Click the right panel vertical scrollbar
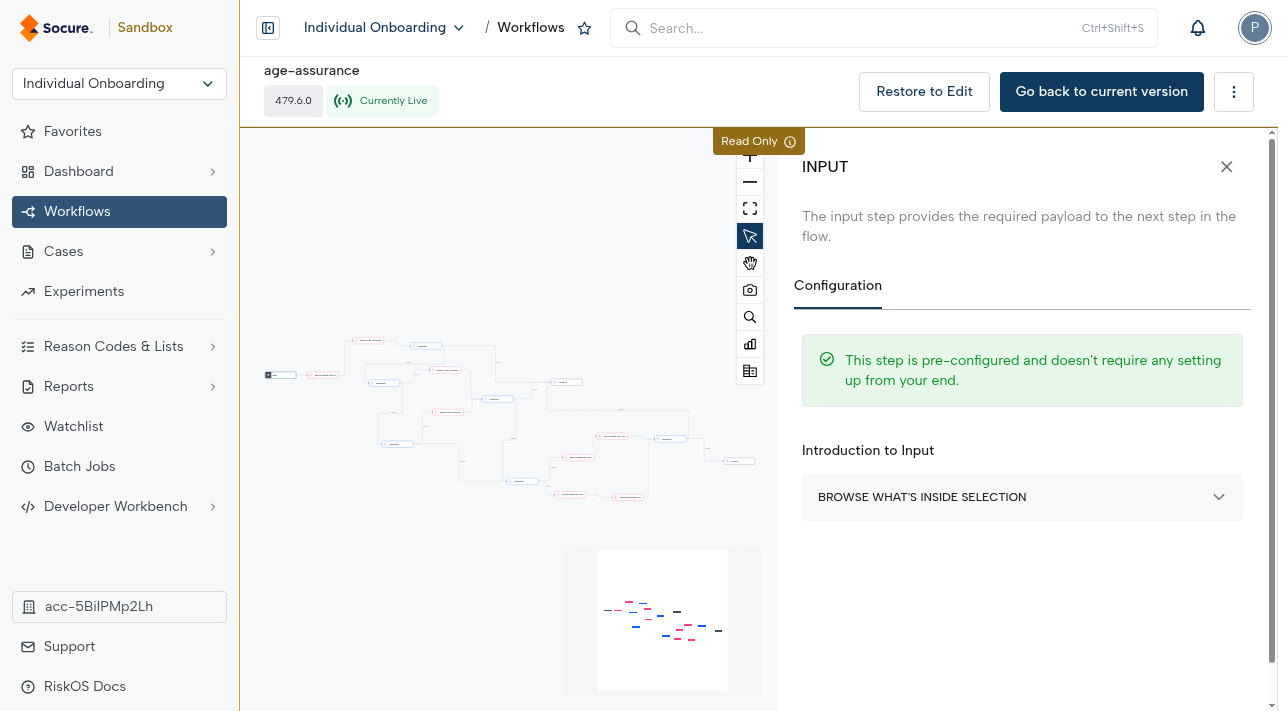The image size is (1288, 711). [1272, 400]
